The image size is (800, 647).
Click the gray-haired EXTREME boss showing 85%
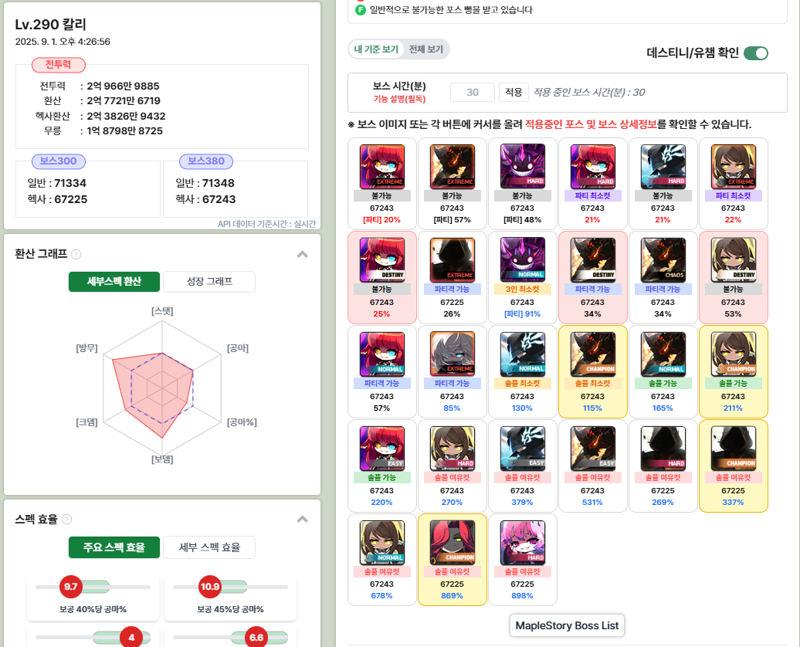[x=452, y=354]
